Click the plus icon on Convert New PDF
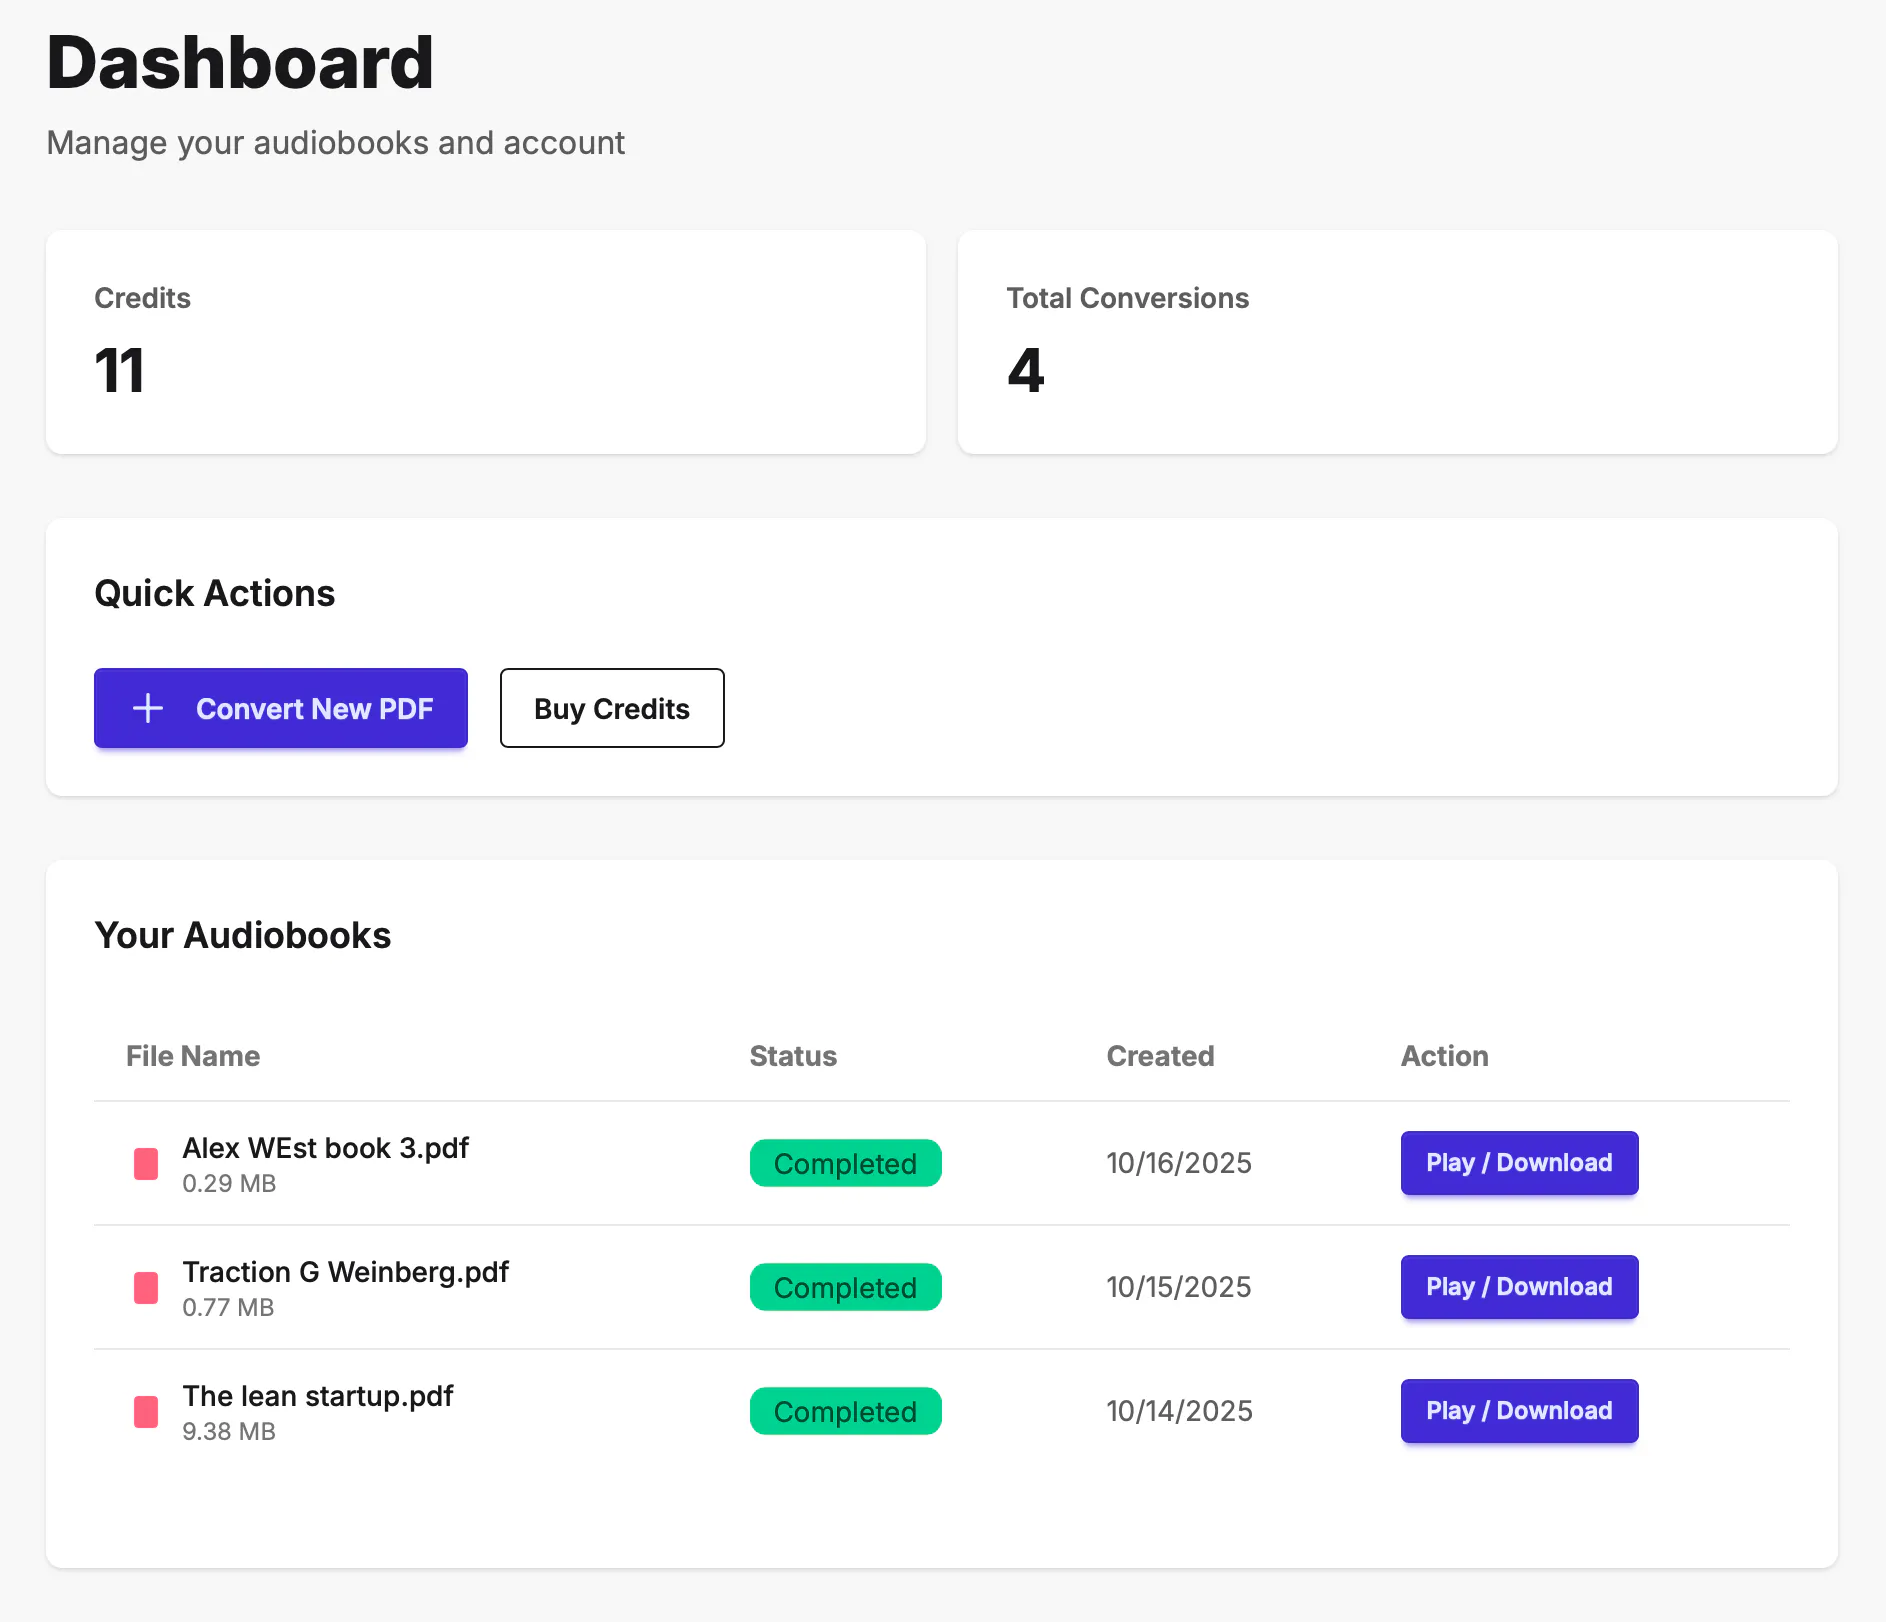The height and width of the screenshot is (1622, 1886). click(148, 708)
